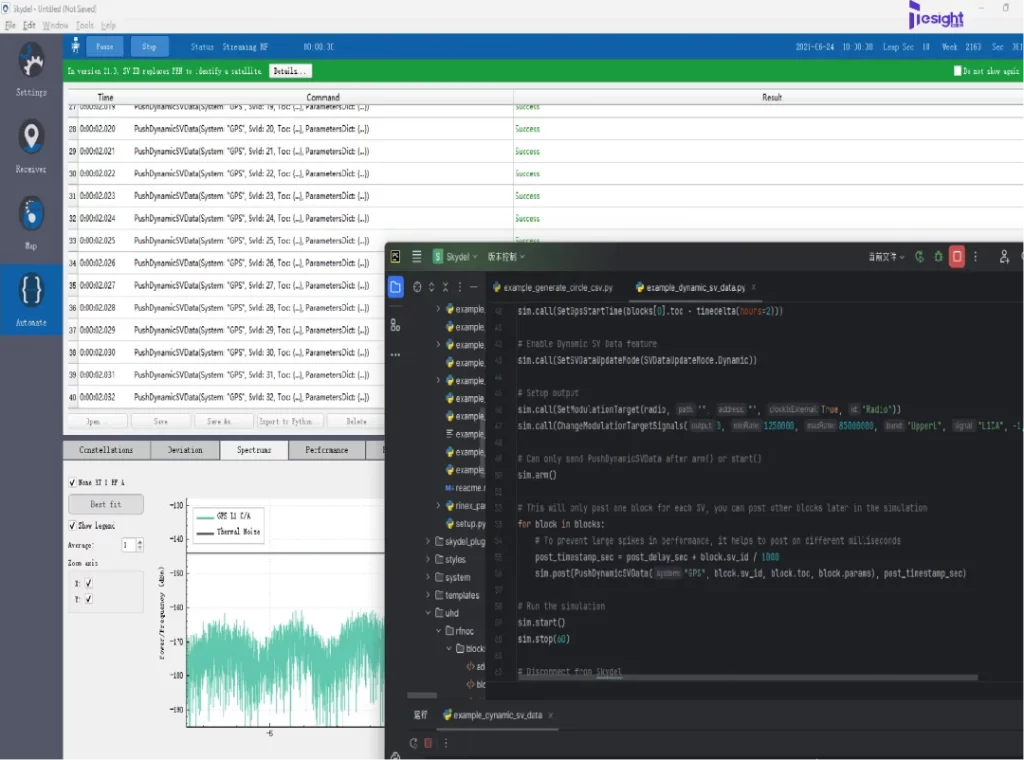This screenshot has width=1024, height=760.
Task: Switch to the Deviation tab
Action: click(x=185, y=450)
